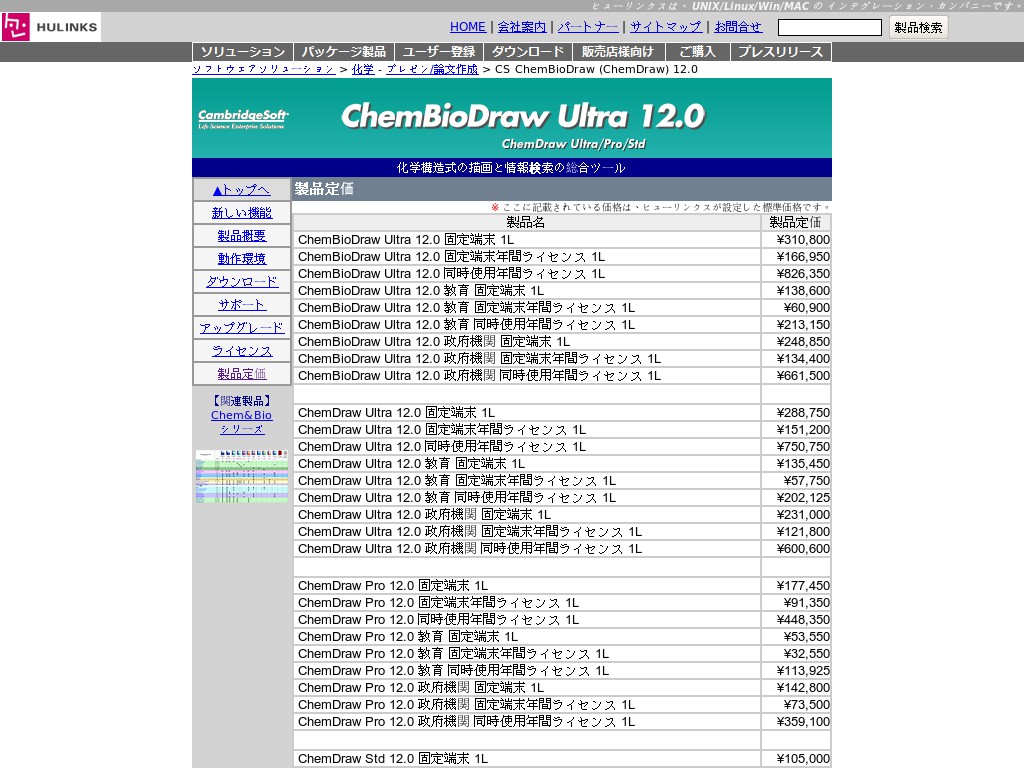Open サポート sidebar link
Screen dimensions: 1024x768
point(242,305)
